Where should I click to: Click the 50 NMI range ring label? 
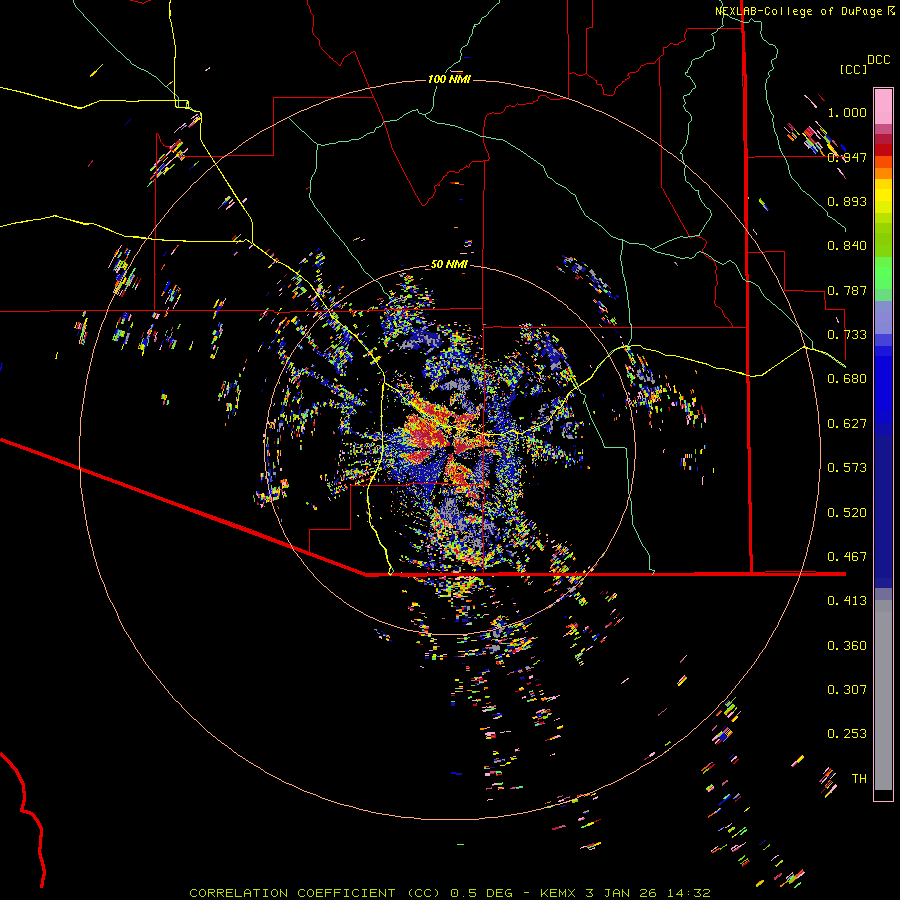[x=449, y=264]
